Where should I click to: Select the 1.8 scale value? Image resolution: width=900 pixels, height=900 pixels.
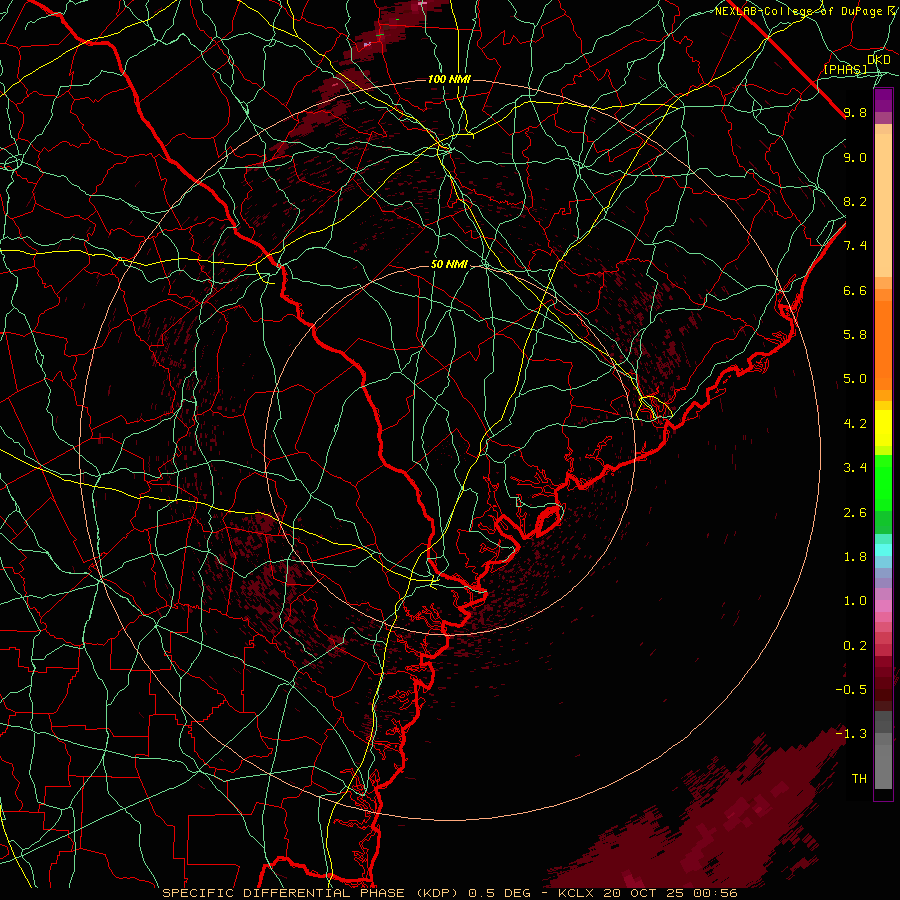coord(855,557)
